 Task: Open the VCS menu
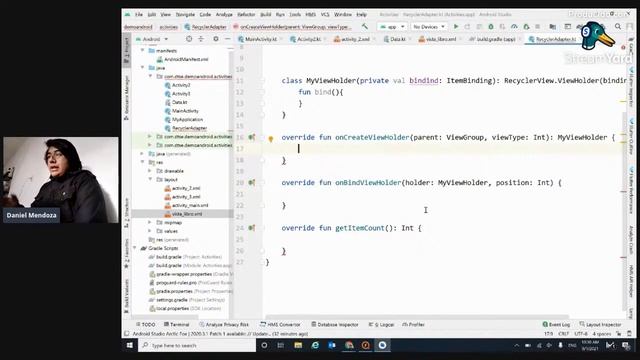click(x=325, y=14)
